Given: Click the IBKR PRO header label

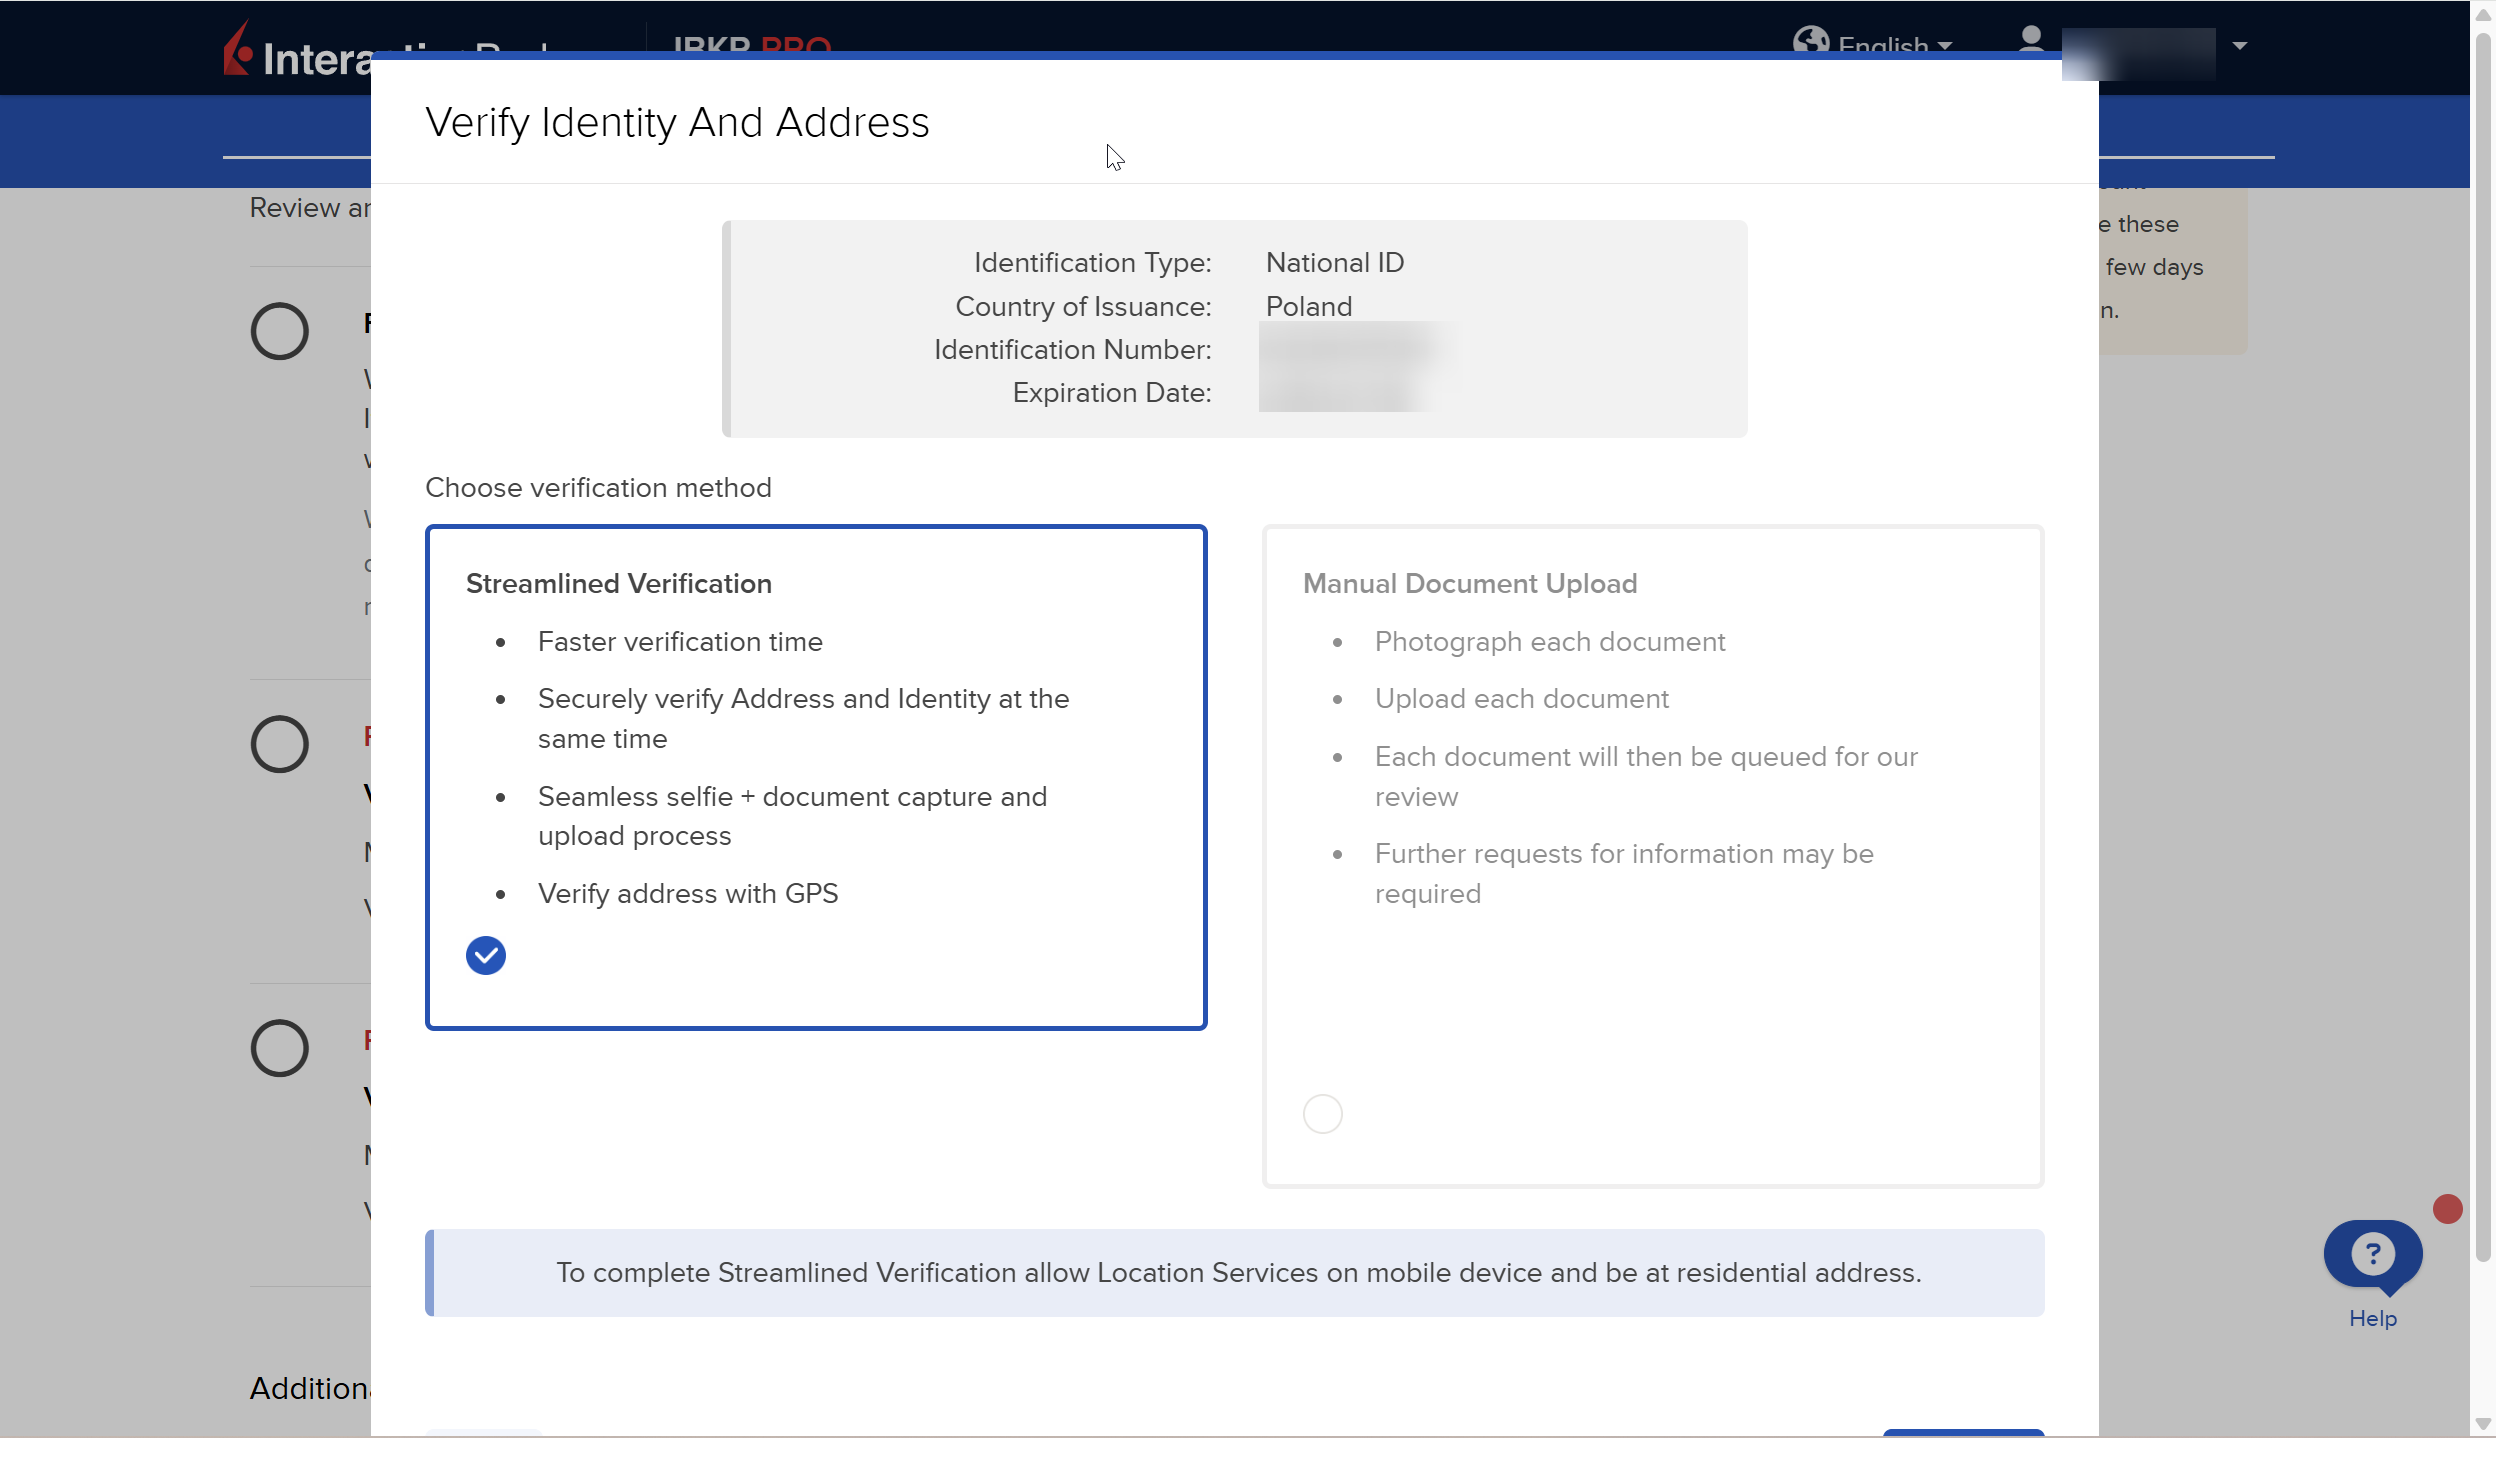Looking at the screenshot, I should (752, 44).
